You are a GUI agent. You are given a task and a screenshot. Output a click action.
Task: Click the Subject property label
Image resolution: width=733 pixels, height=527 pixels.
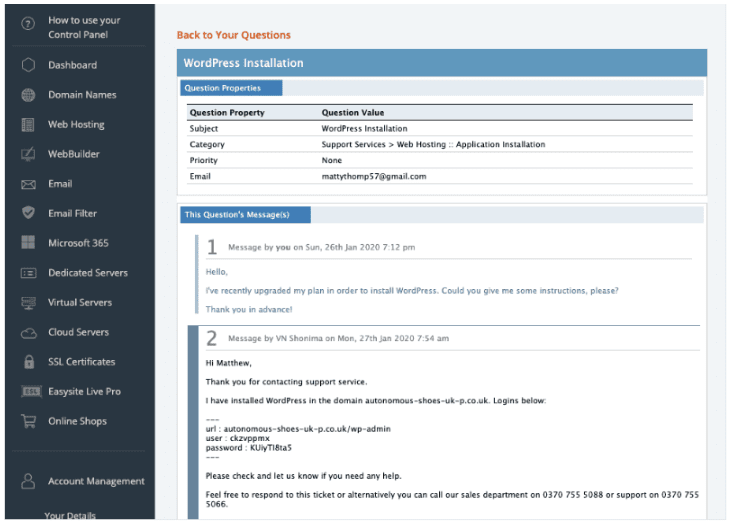[x=203, y=129]
